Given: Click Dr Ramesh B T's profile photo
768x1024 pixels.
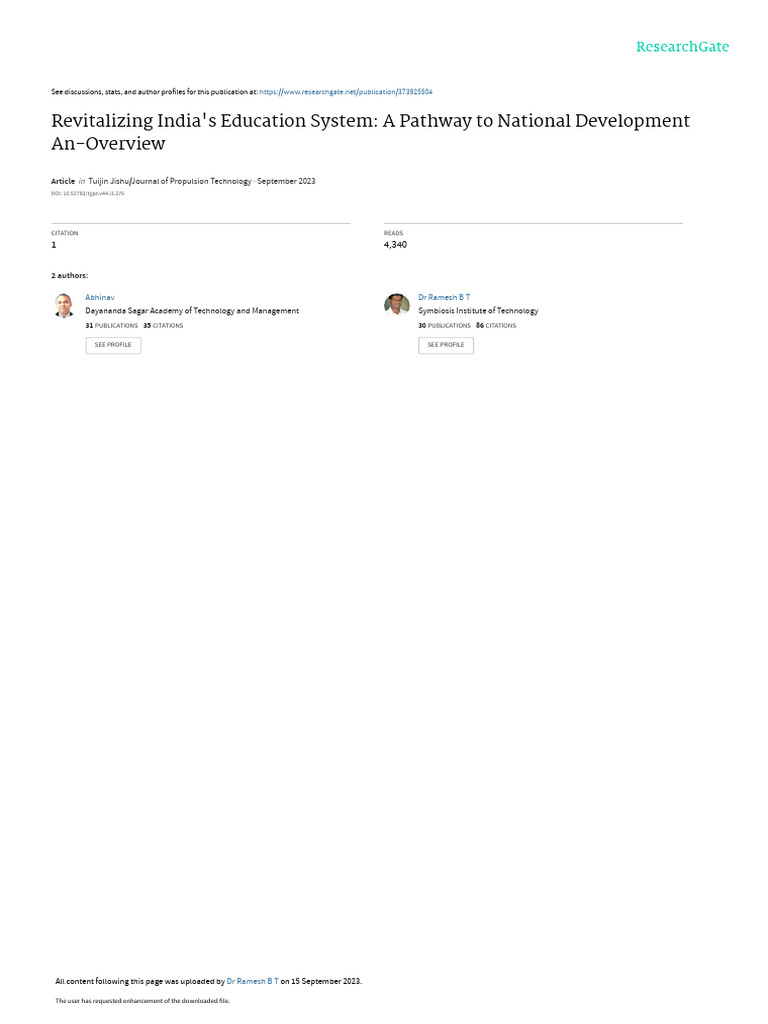Looking at the screenshot, I should [x=396, y=304].
